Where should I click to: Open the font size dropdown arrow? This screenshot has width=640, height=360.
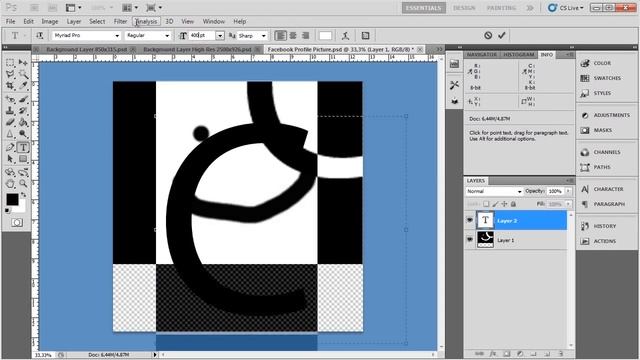(220, 36)
